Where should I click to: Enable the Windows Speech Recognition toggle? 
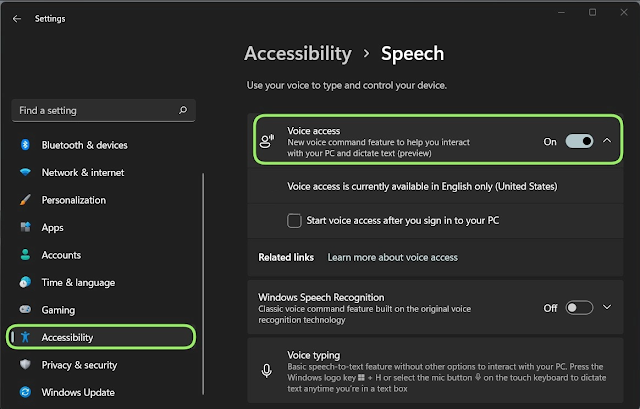[x=579, y=308]
